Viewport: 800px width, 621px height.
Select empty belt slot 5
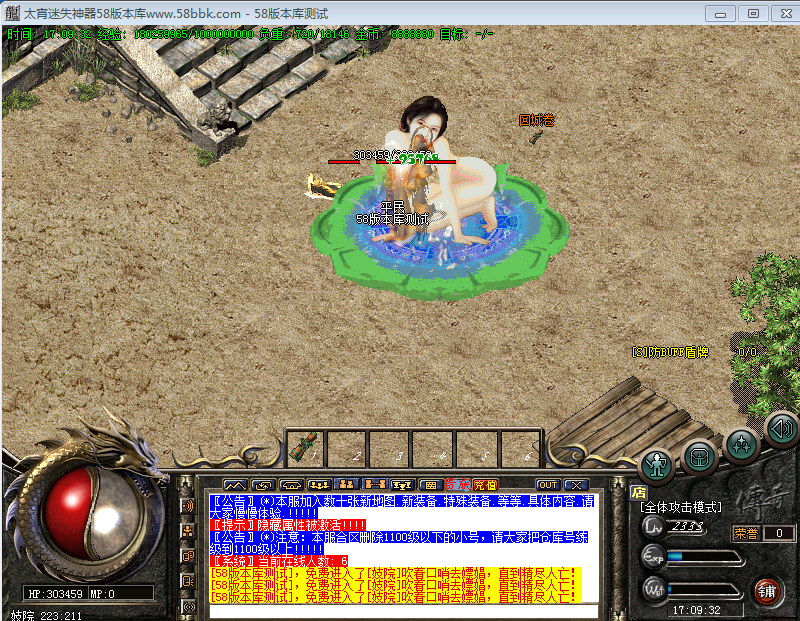click(476, 447)
